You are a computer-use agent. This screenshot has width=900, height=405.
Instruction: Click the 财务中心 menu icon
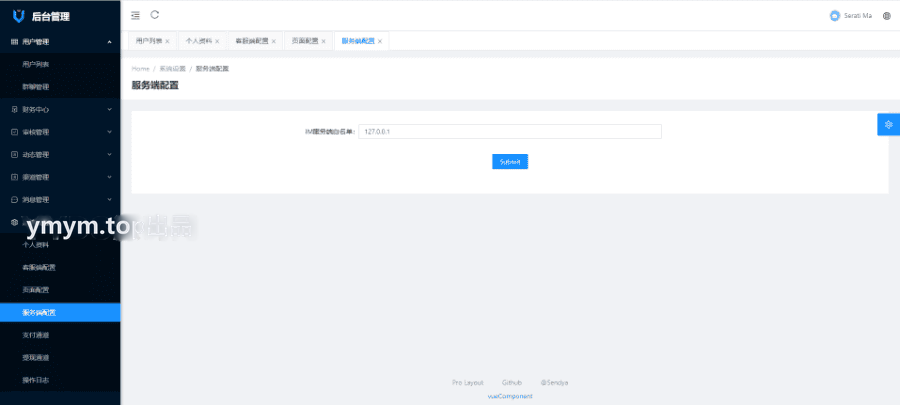[14, 109]
